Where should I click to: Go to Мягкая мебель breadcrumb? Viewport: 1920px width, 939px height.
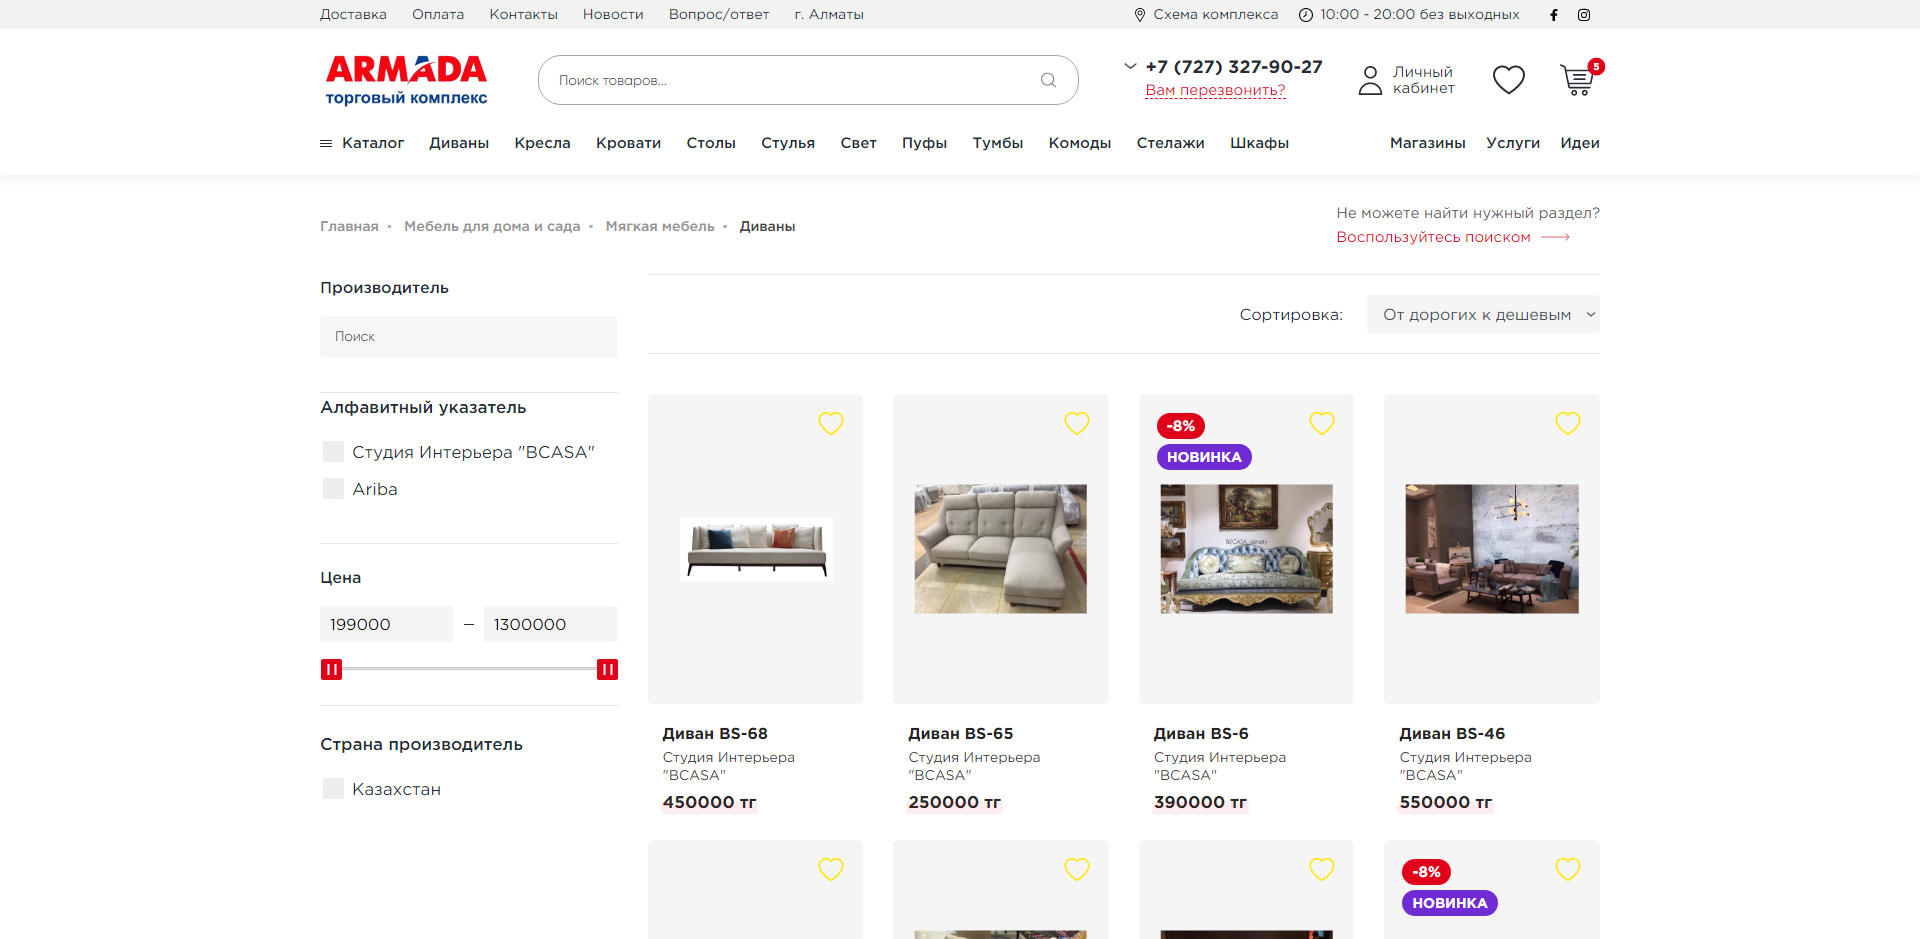[660, 226]
